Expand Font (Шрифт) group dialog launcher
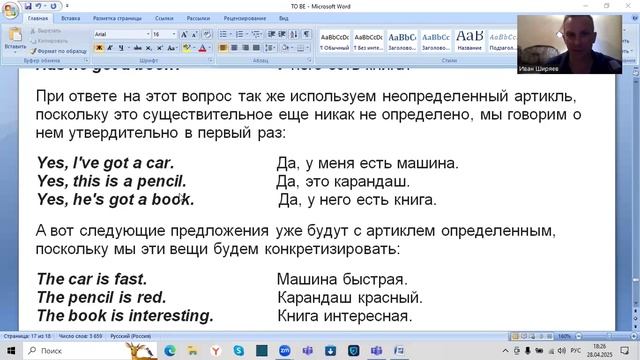640x360 pixels. [x=211, y=60]
